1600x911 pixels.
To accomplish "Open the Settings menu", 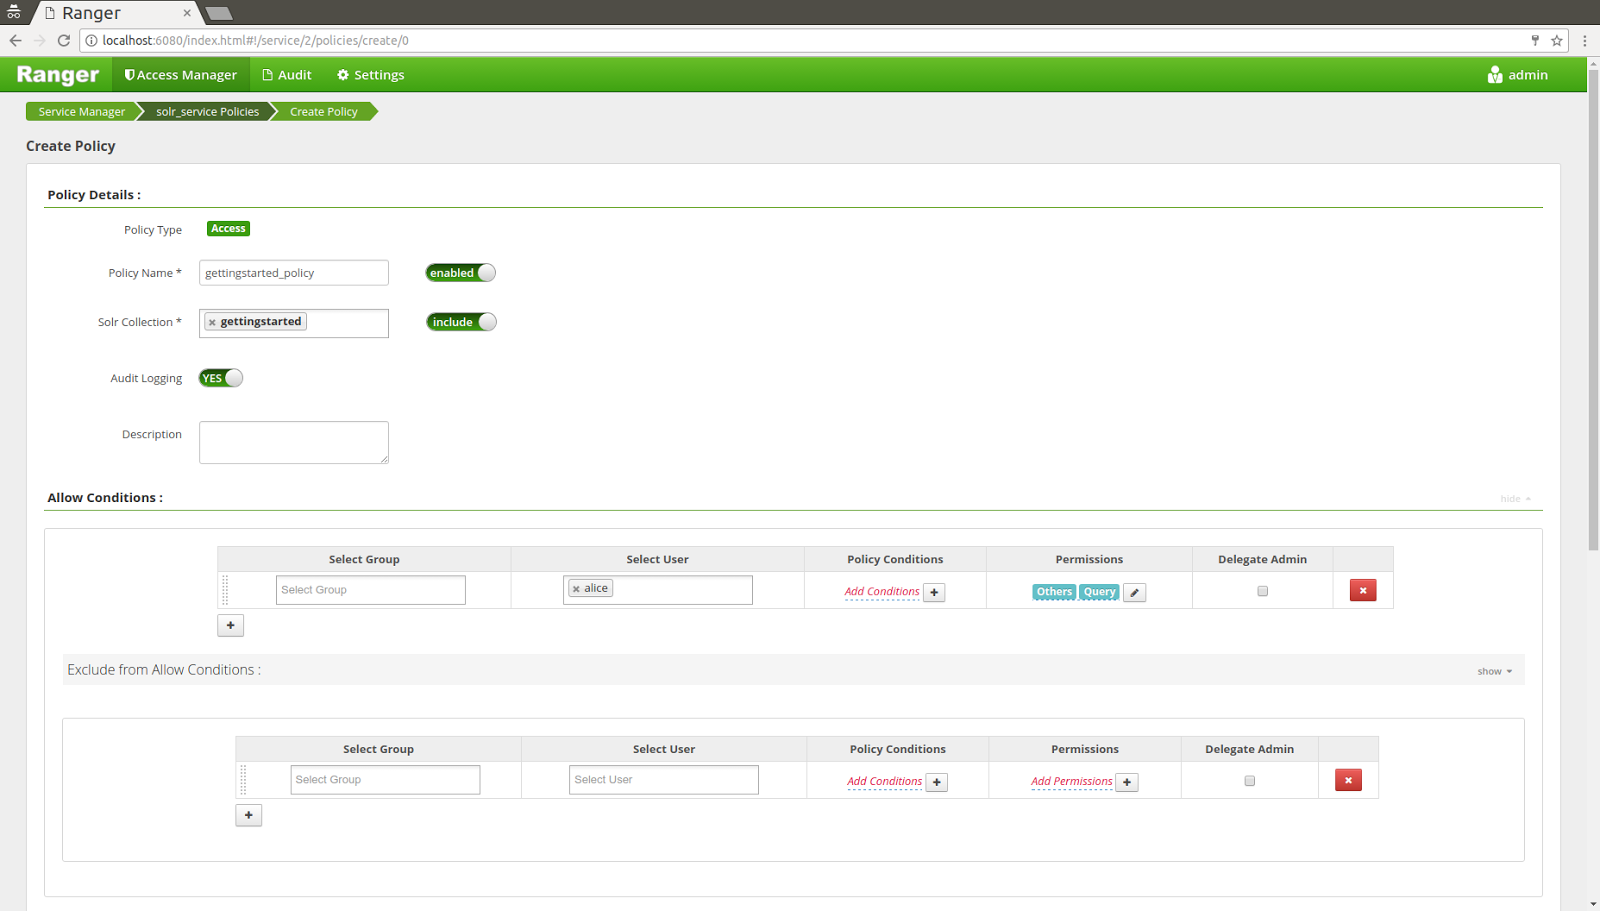I will tap(369, 74).
